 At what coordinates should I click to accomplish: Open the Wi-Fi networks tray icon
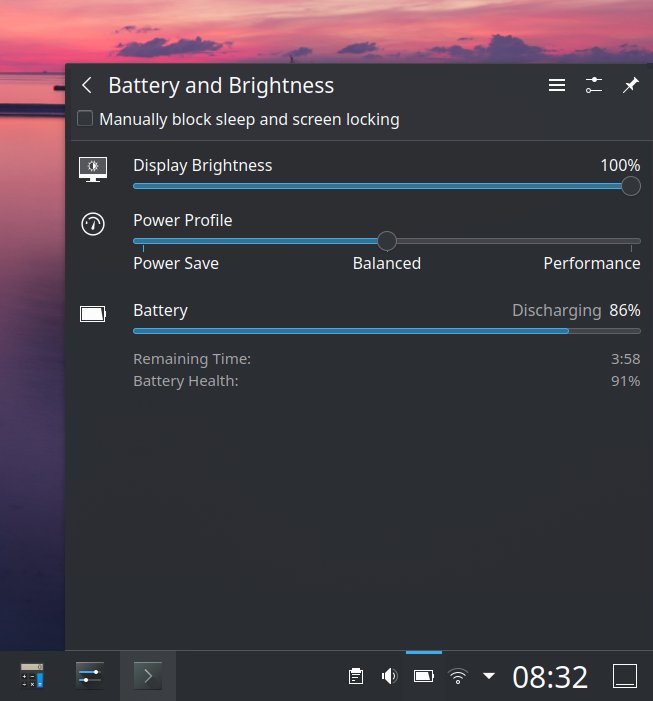click(x=458, y=676)
